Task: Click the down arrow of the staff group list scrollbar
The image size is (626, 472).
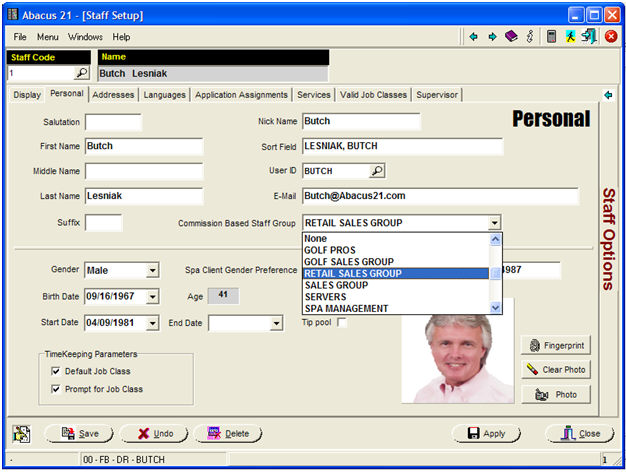Action: click(495, 308)
